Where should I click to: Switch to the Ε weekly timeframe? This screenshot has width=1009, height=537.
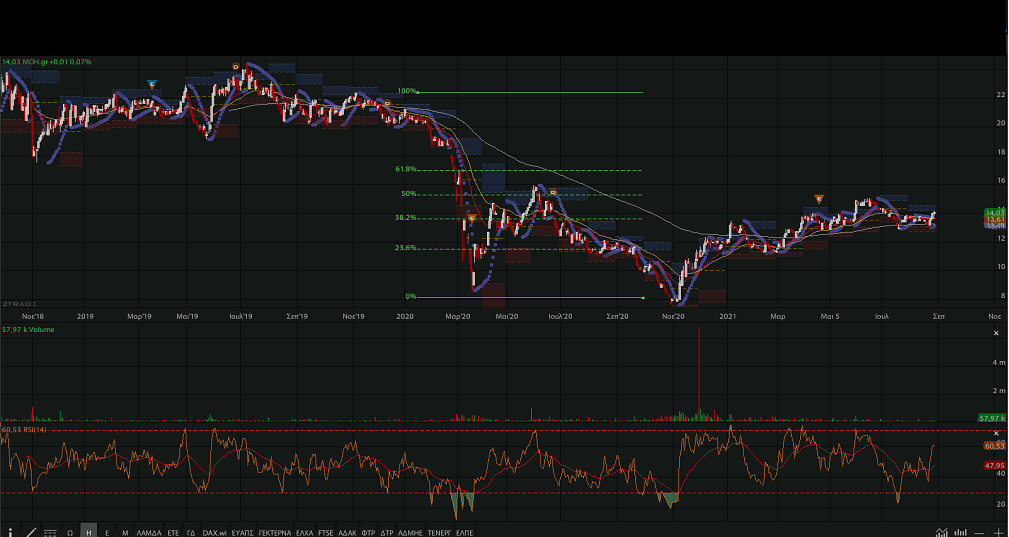tap(107, 532)
